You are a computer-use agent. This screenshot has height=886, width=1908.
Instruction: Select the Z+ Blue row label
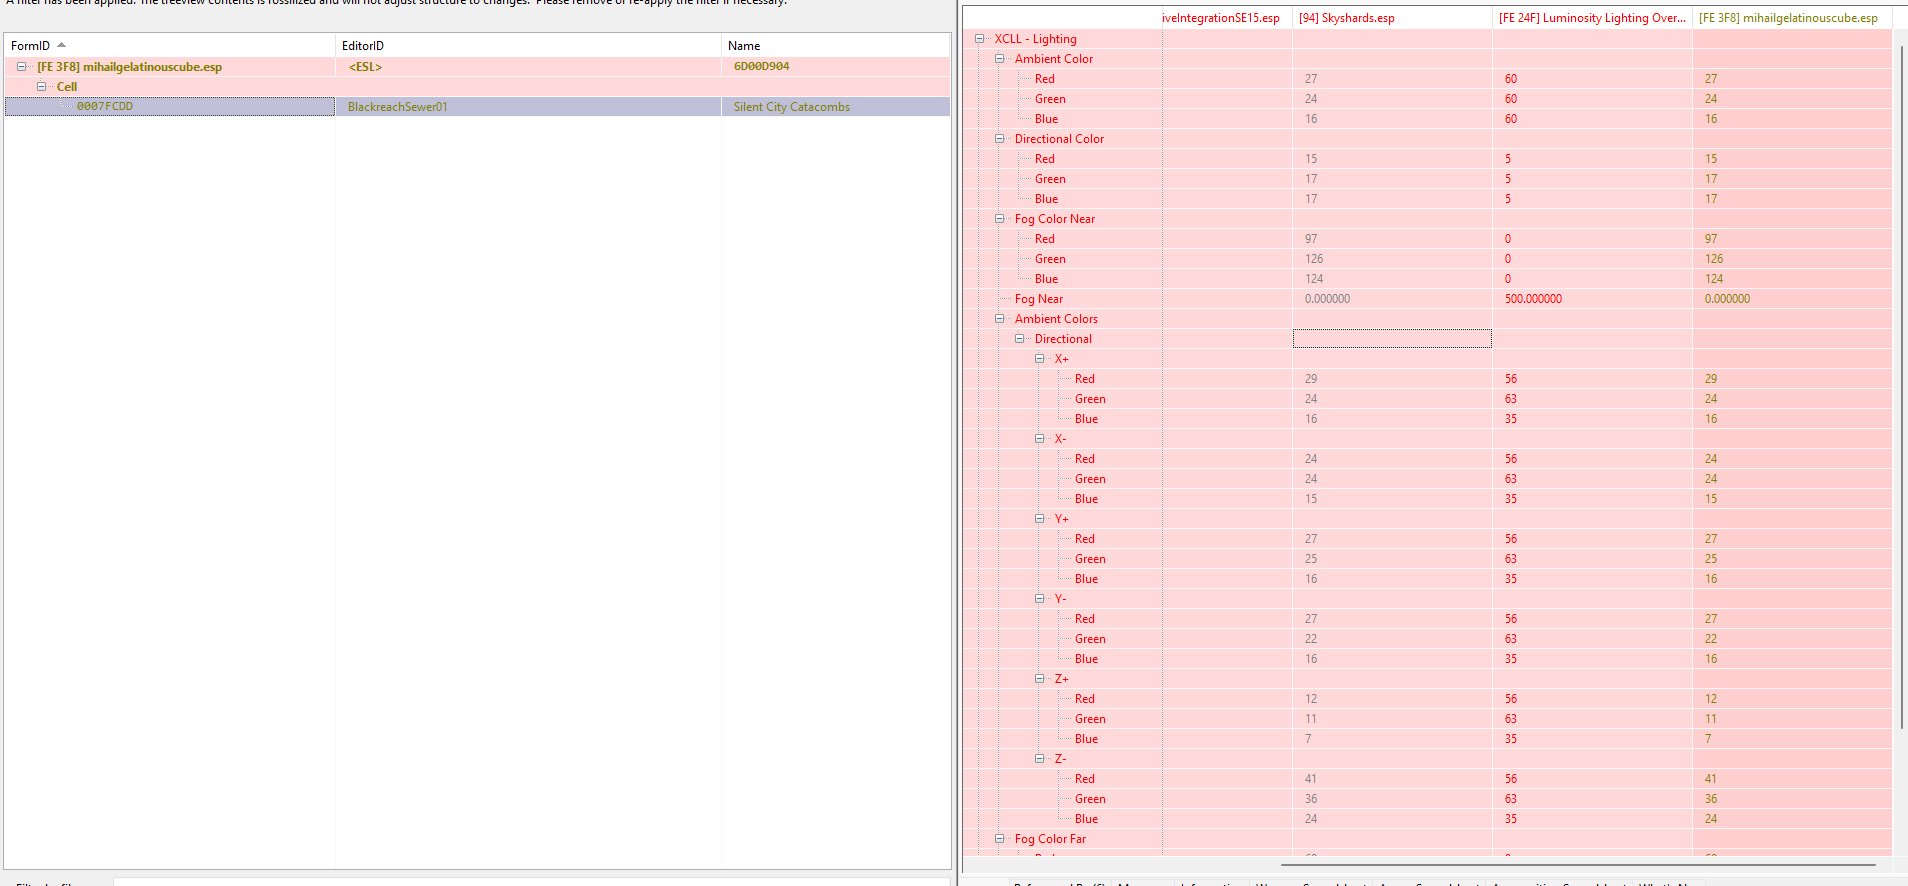[x=1086, y=739]
